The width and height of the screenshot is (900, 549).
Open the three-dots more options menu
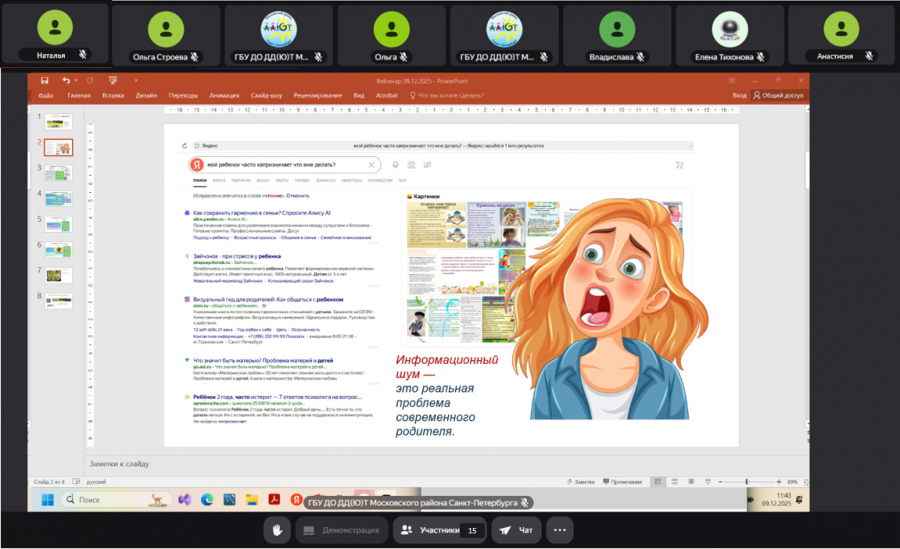559,530
